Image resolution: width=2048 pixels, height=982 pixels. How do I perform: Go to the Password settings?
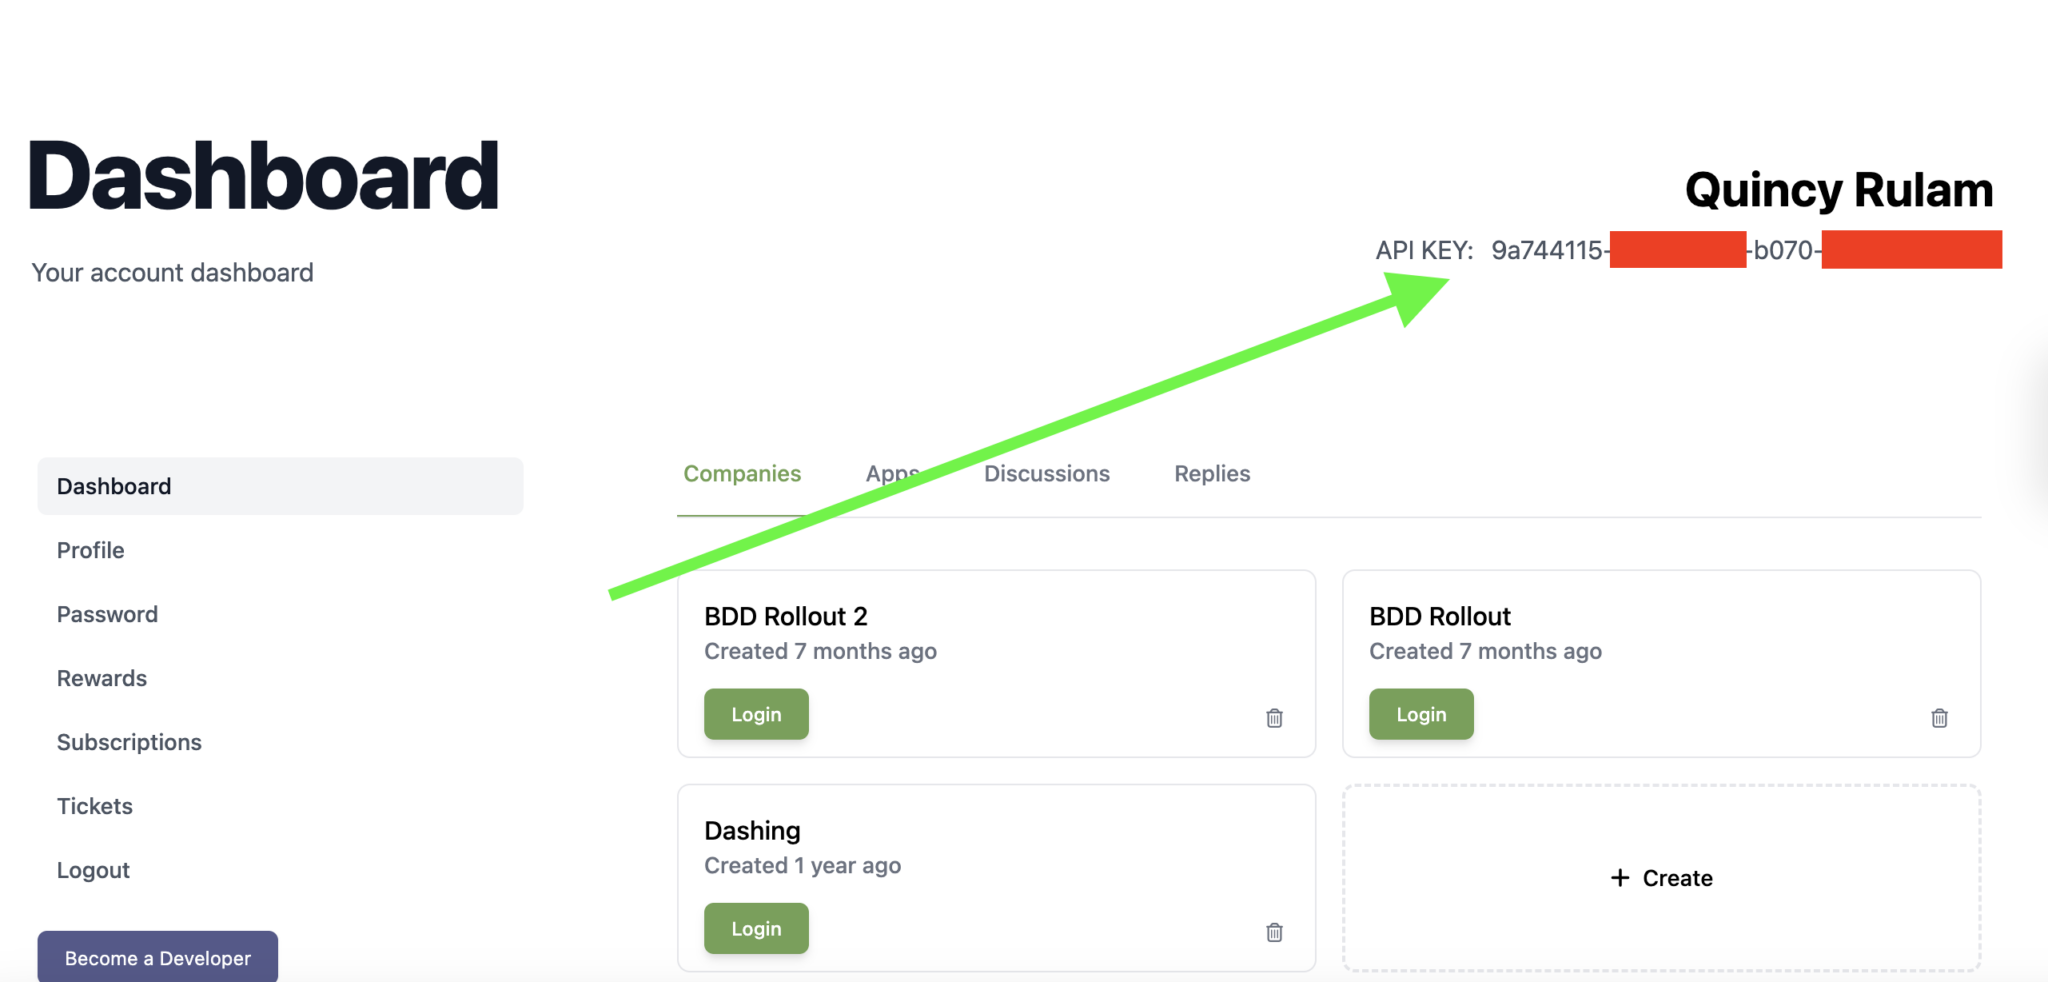[107, 615]
